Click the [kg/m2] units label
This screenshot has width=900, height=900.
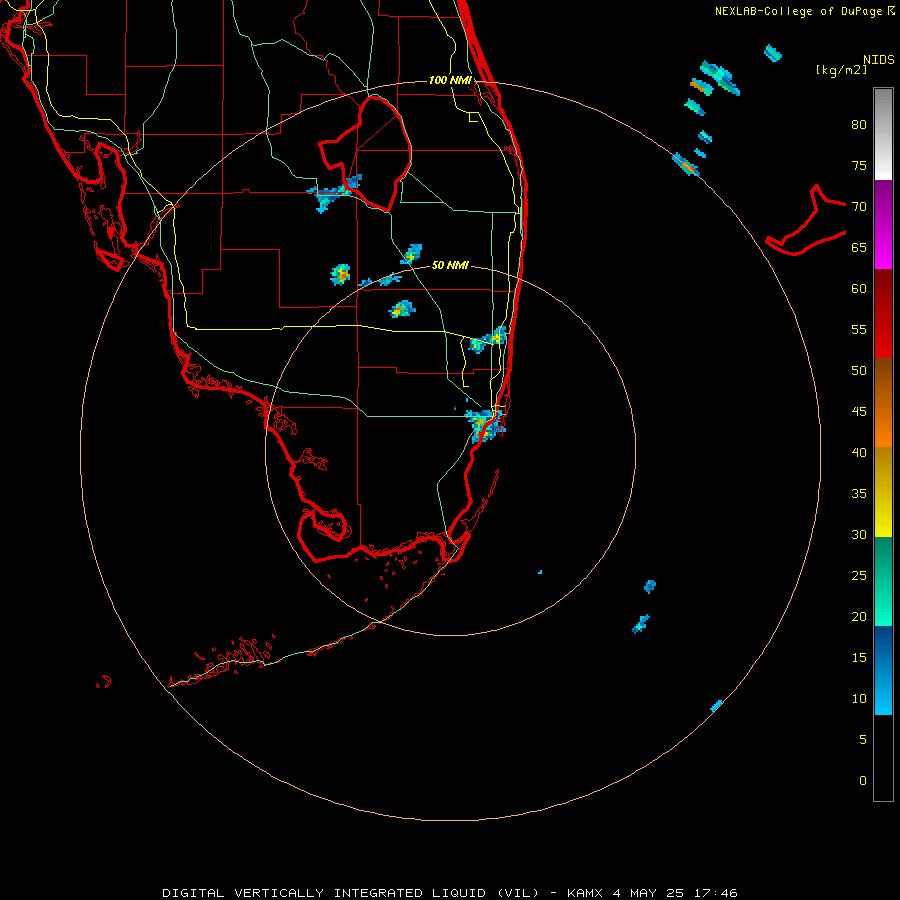click(841, 70)
